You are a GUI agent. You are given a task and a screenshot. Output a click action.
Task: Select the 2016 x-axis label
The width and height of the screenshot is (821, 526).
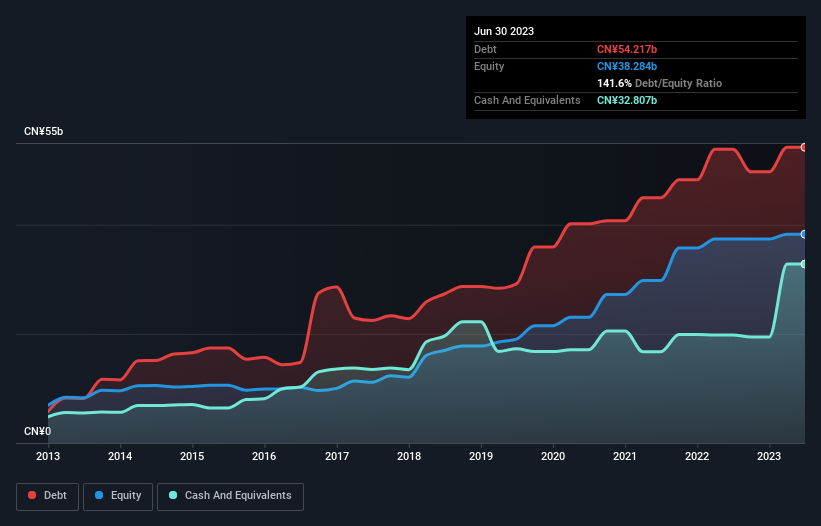coord(264,456)
